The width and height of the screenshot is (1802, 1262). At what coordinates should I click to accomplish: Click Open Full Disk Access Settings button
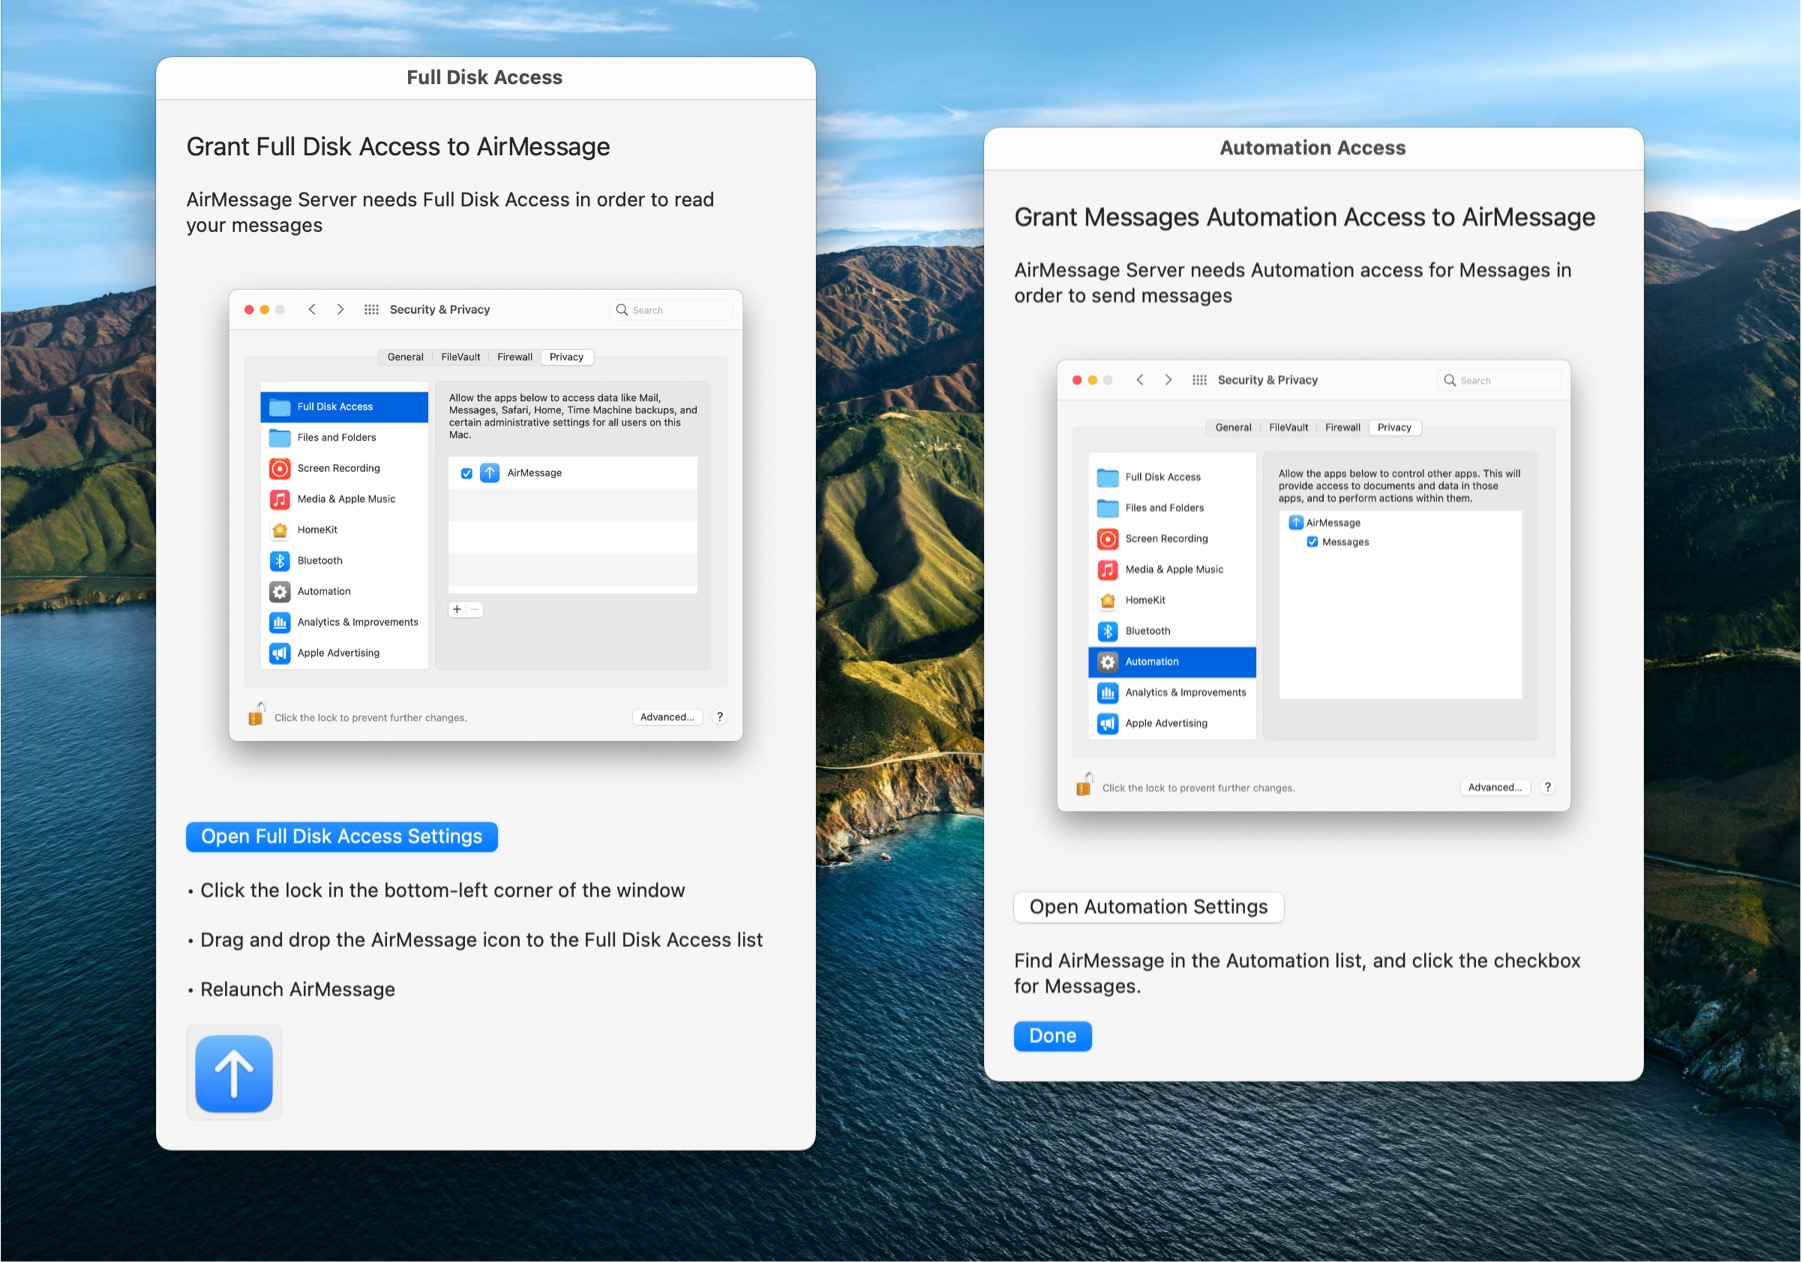342,837
